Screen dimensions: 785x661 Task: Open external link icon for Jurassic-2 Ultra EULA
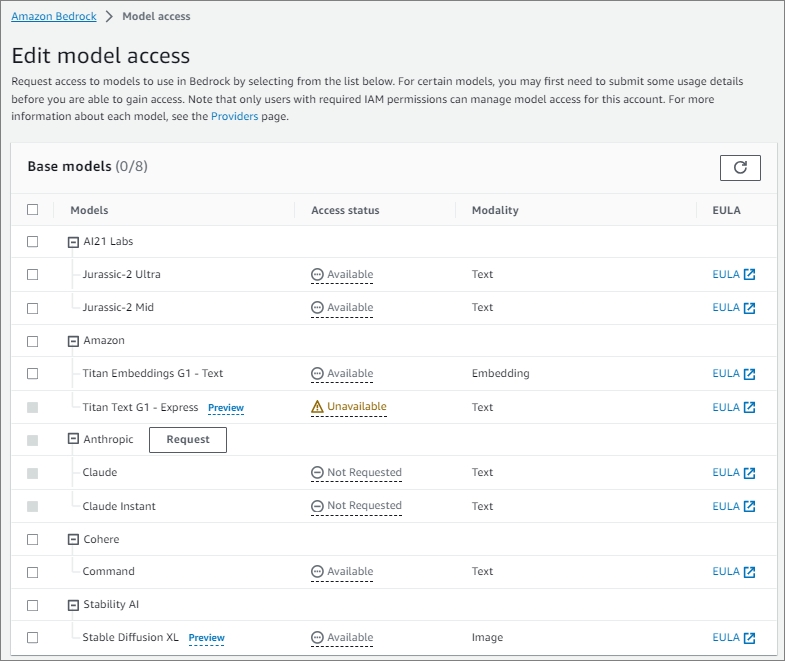pos(749,275)
